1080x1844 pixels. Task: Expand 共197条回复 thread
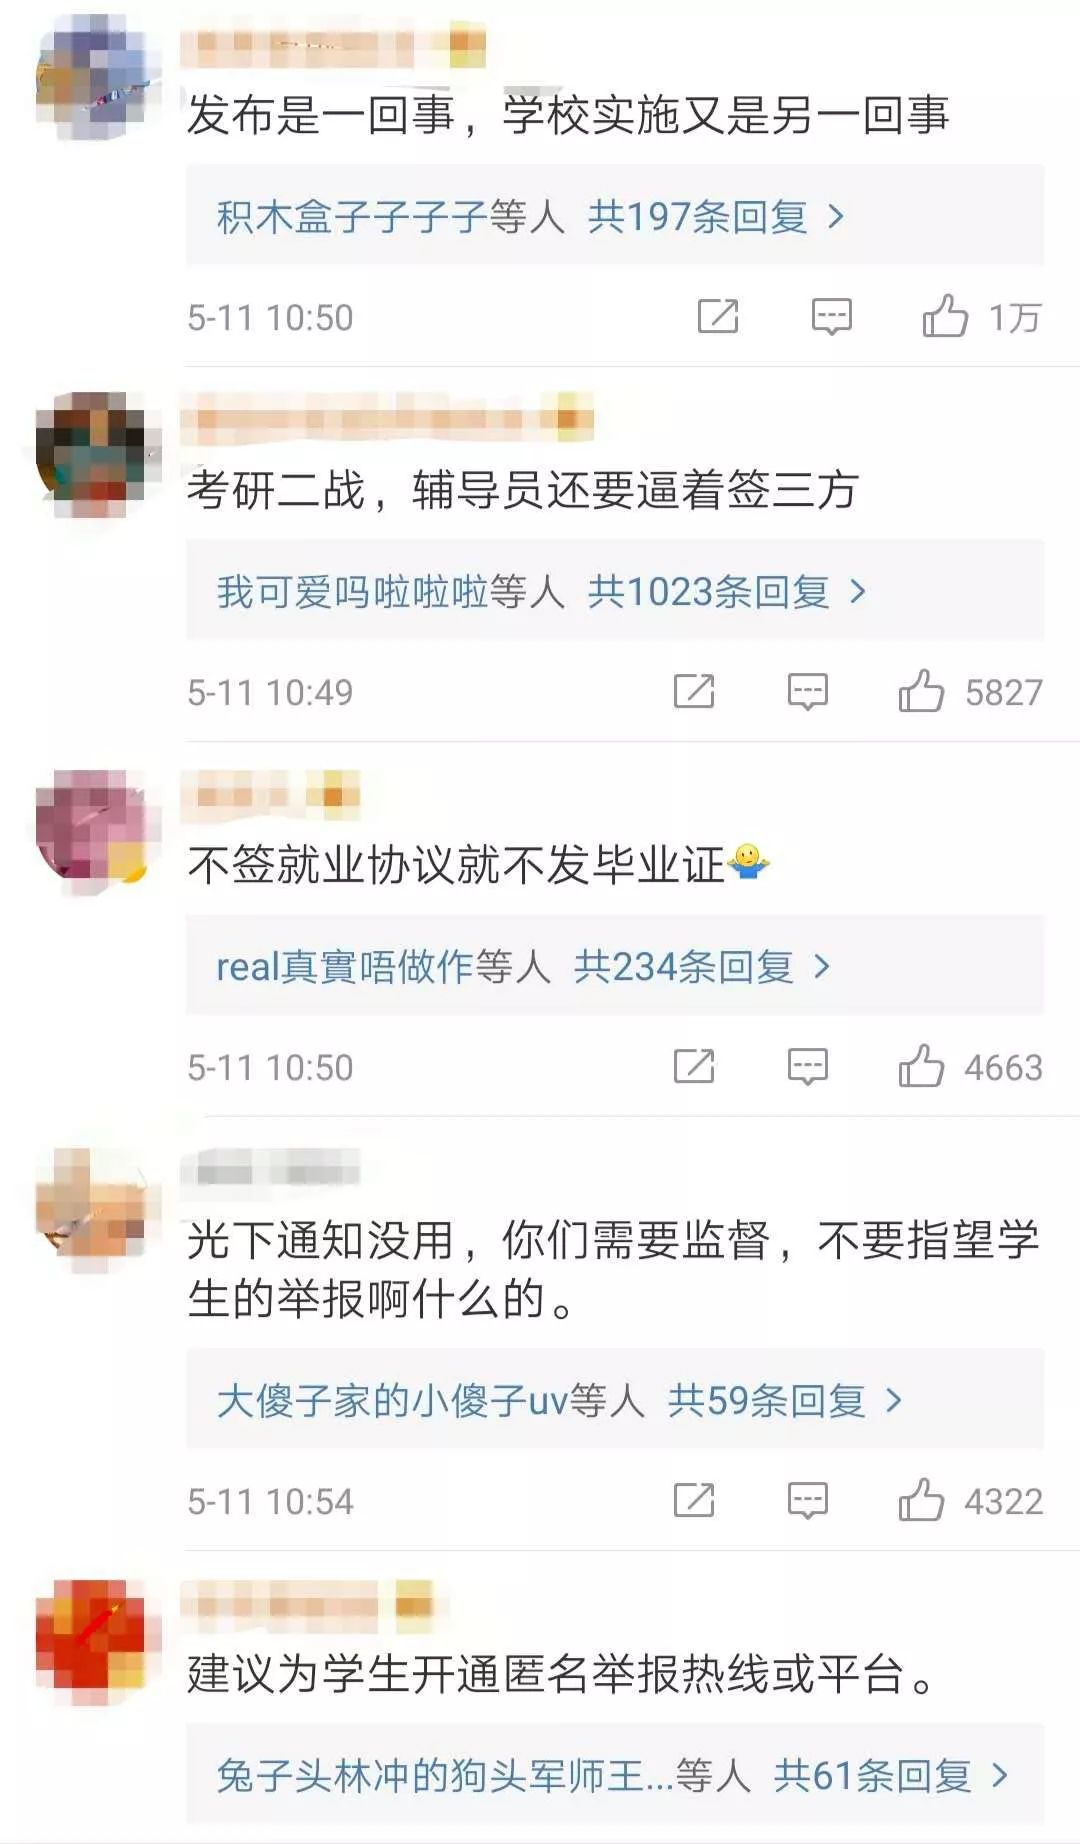(x=716, y=216)
